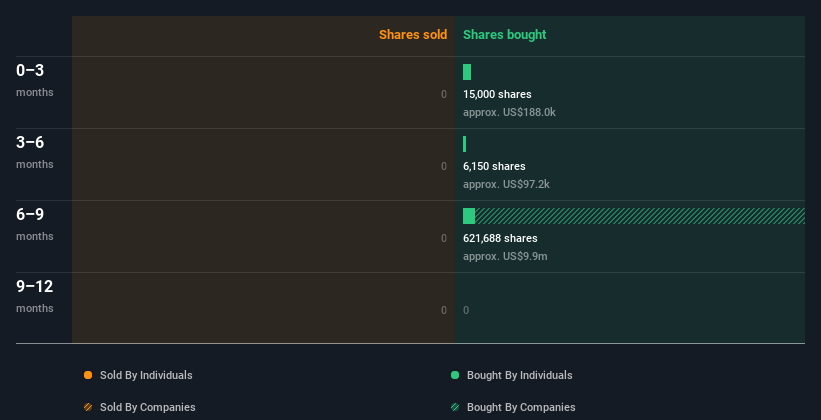The width and height of the screenshot is (821, 420).
Task: Click the approx. US$188.0k value
Action: point(509,112)
